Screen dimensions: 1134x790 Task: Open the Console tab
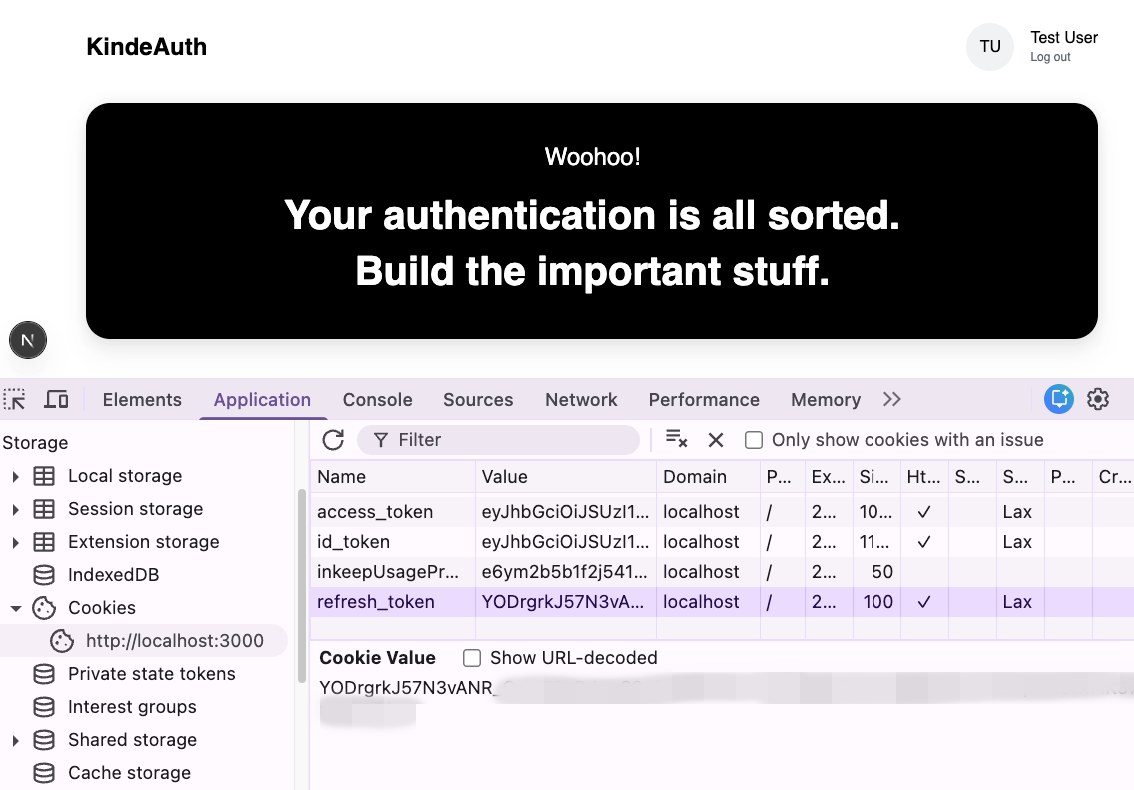(x=377, y=399)
